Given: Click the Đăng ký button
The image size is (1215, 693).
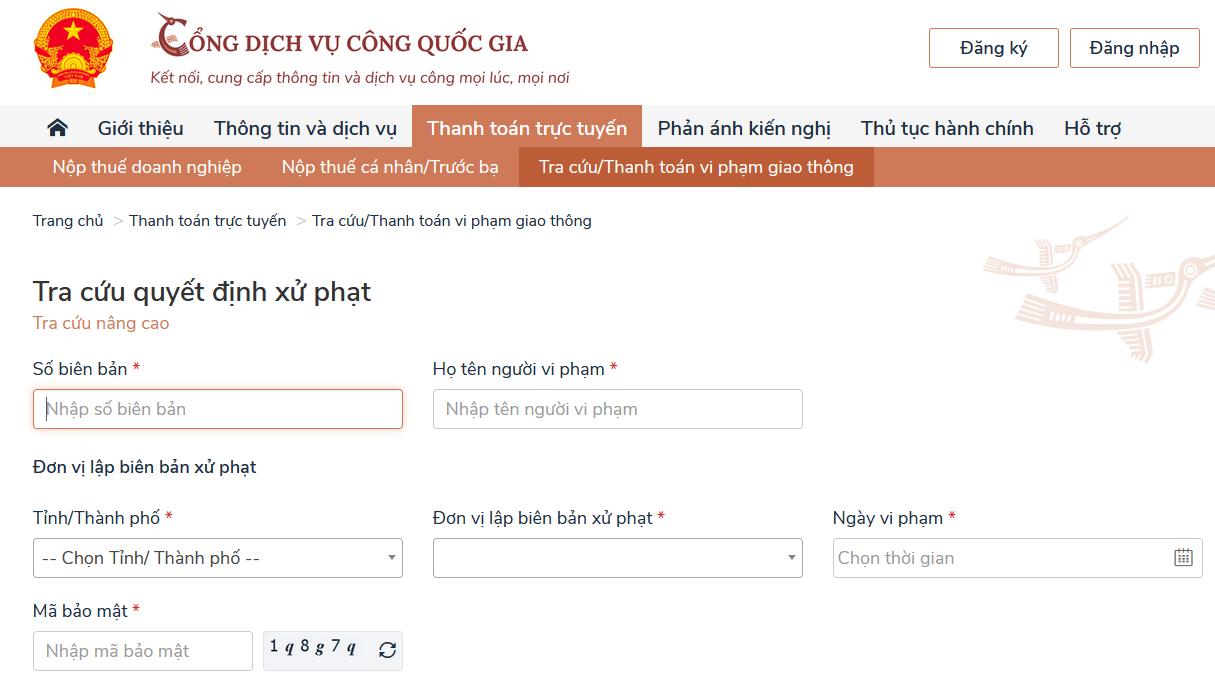Looking at the screenshot, I should click(993, 47).
